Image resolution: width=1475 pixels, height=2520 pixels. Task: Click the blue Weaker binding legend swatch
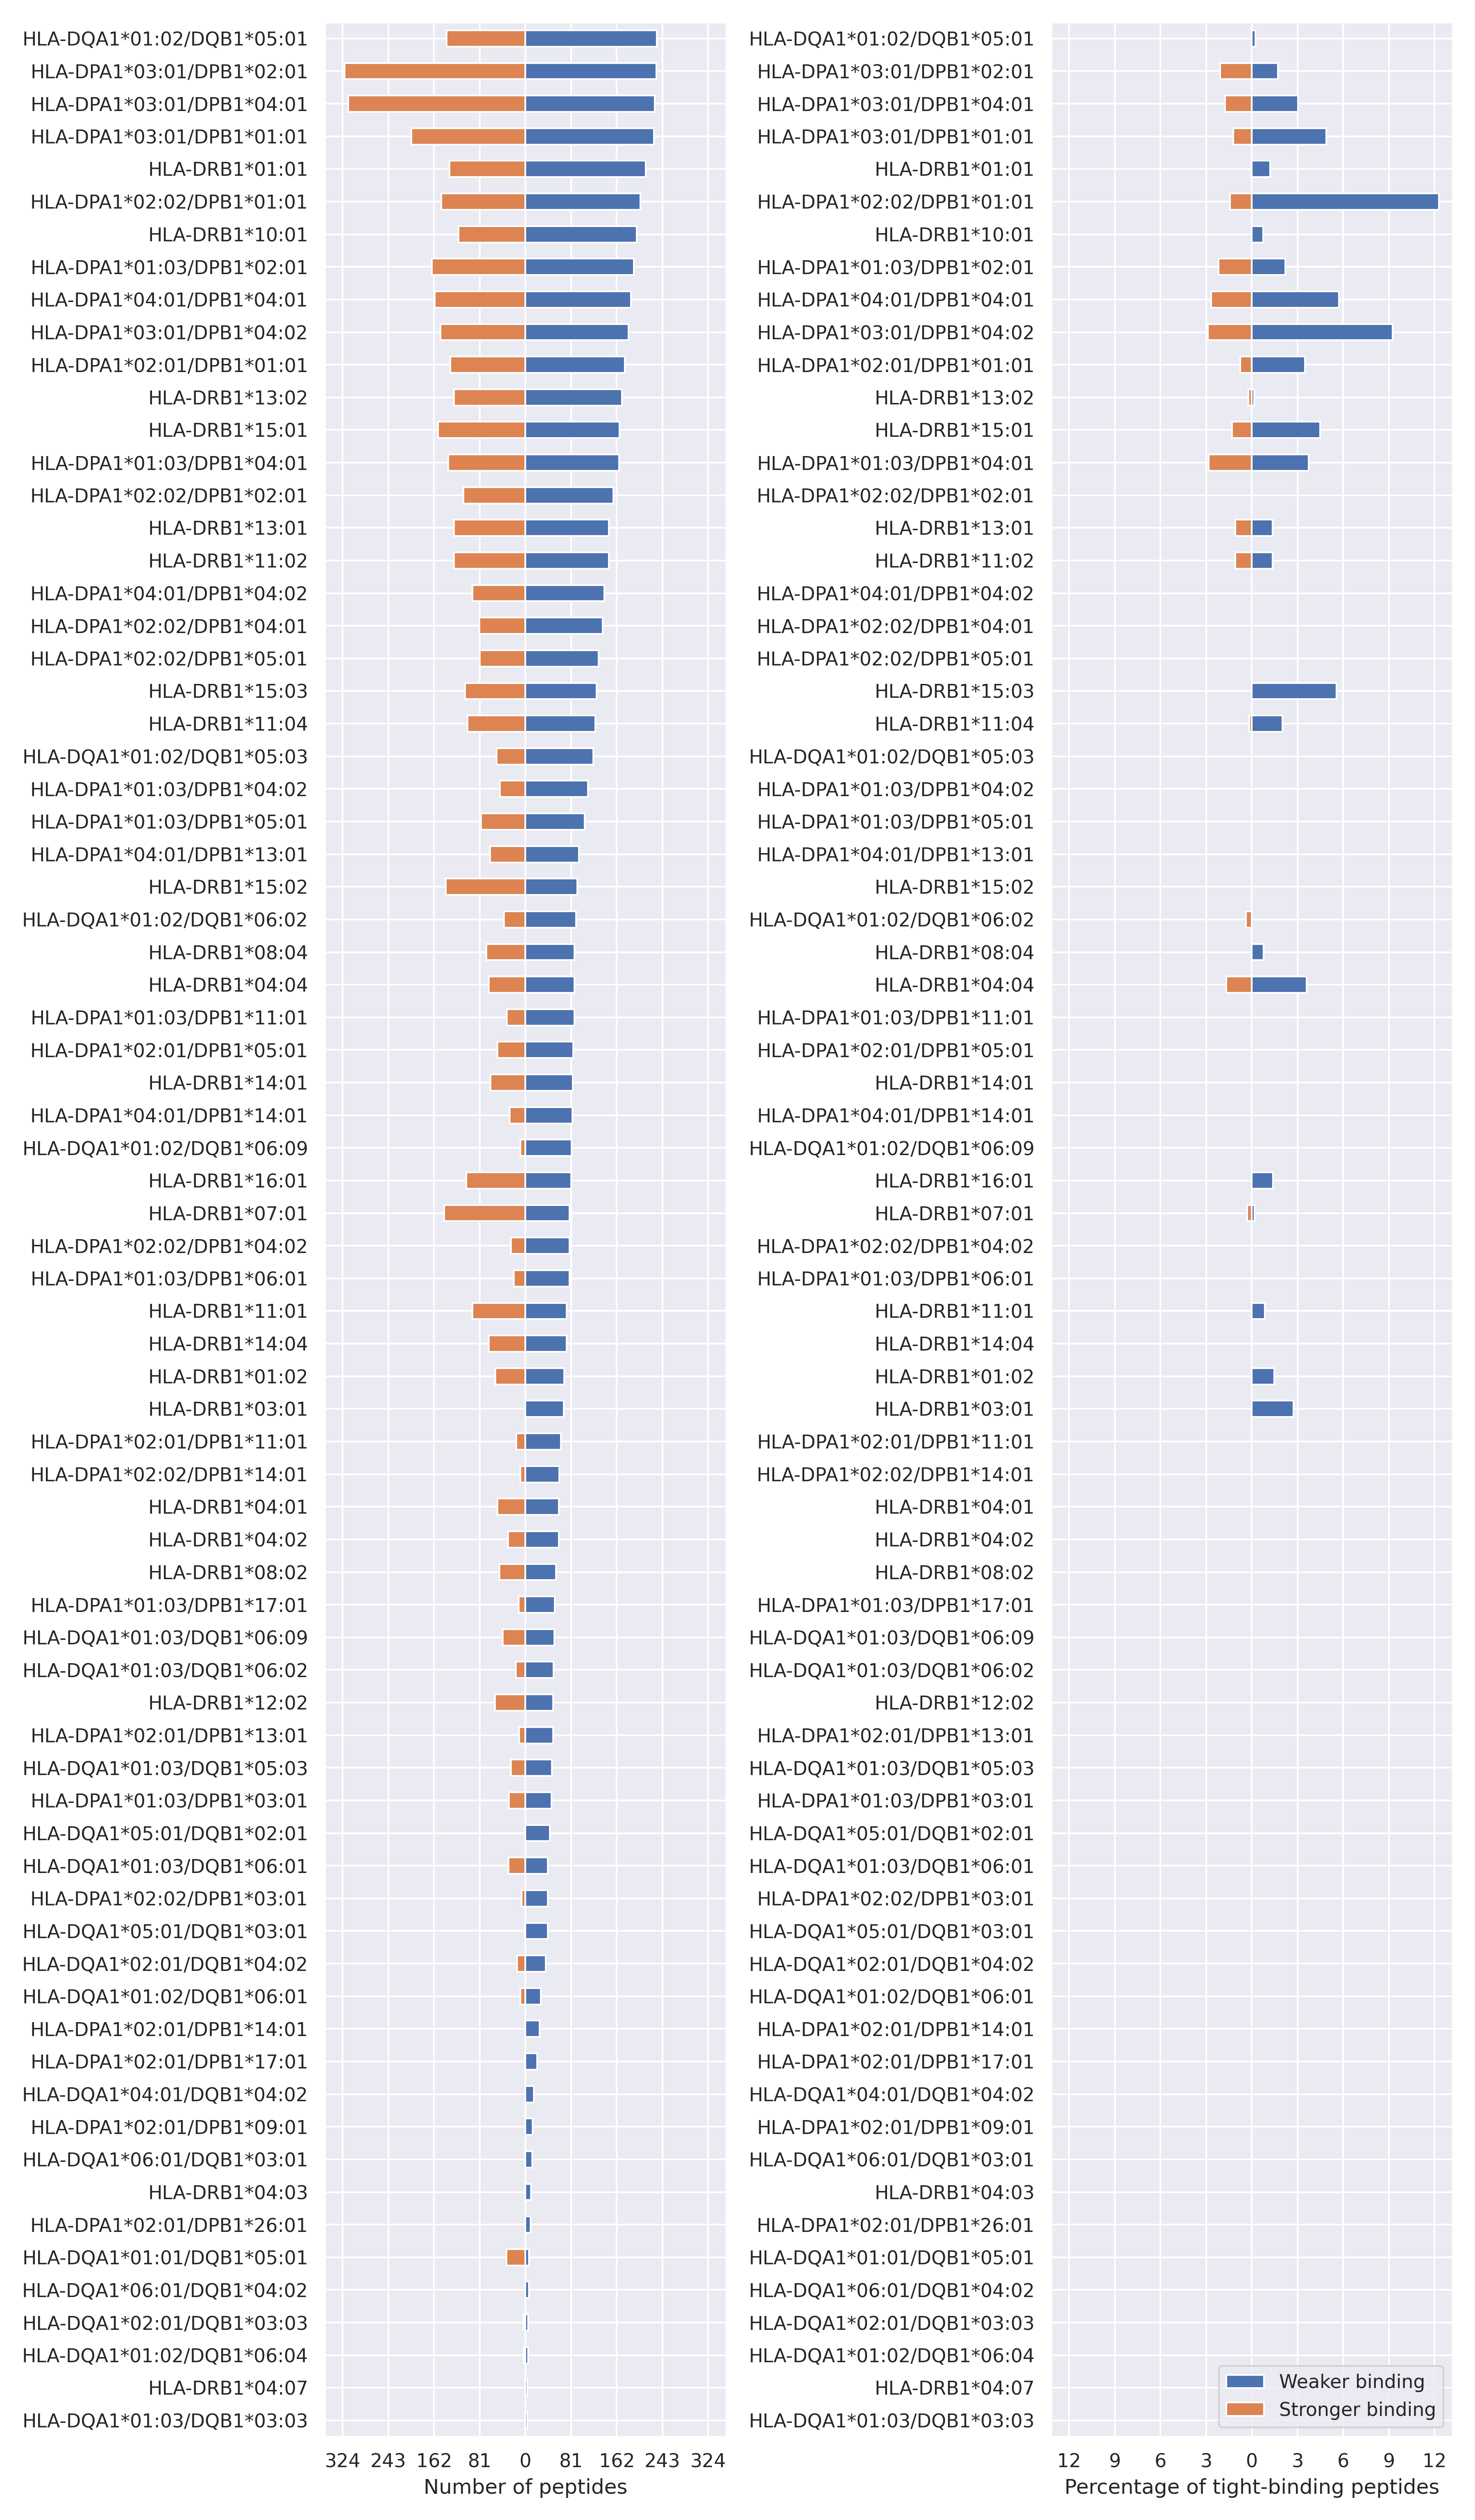(x=1245, y=2381)
